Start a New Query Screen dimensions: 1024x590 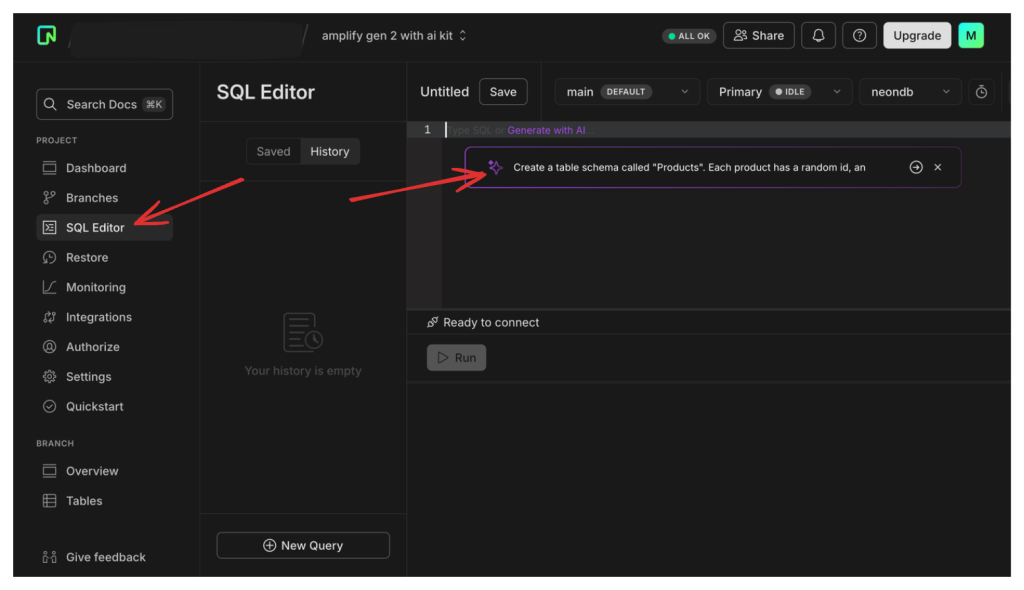(x=303, y=545)
